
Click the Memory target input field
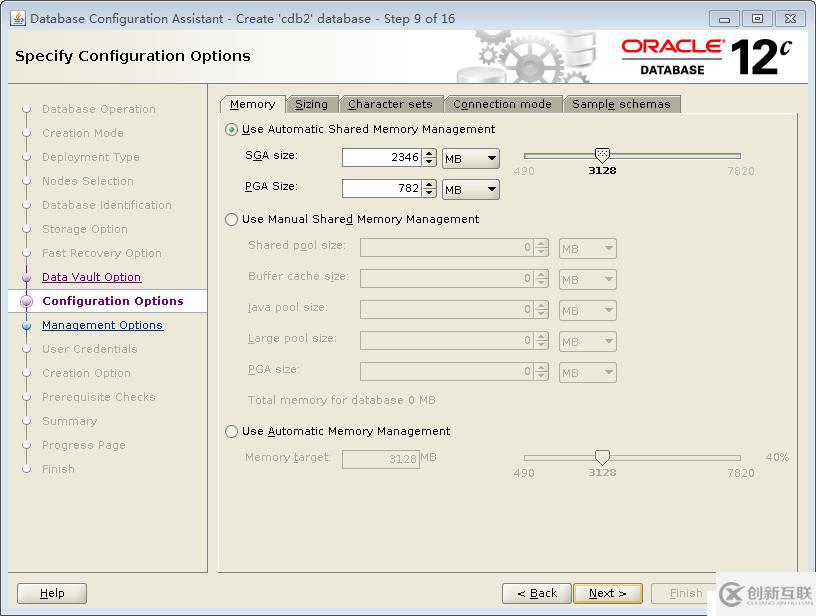(381, 459)
